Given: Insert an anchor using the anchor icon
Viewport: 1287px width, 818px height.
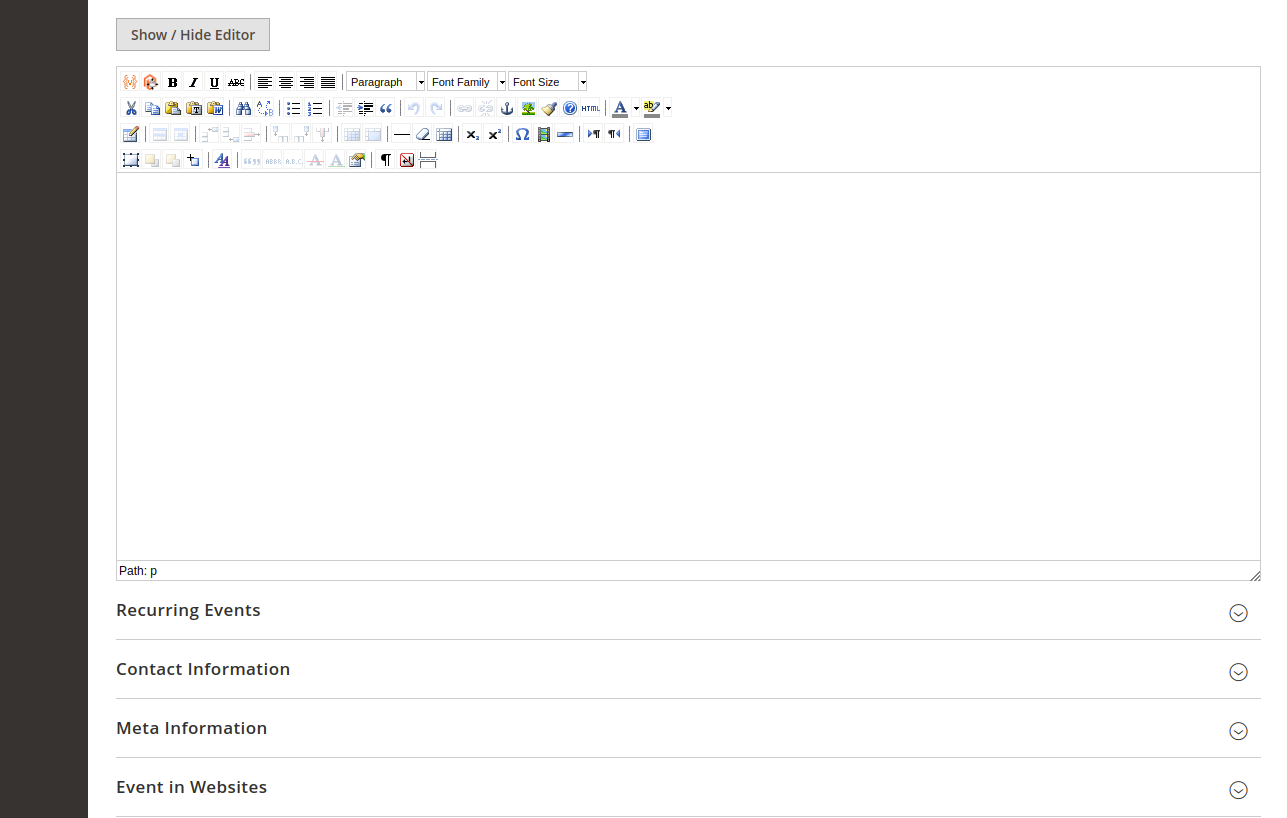Looking at the screenshot, I should tap(506, 108).
